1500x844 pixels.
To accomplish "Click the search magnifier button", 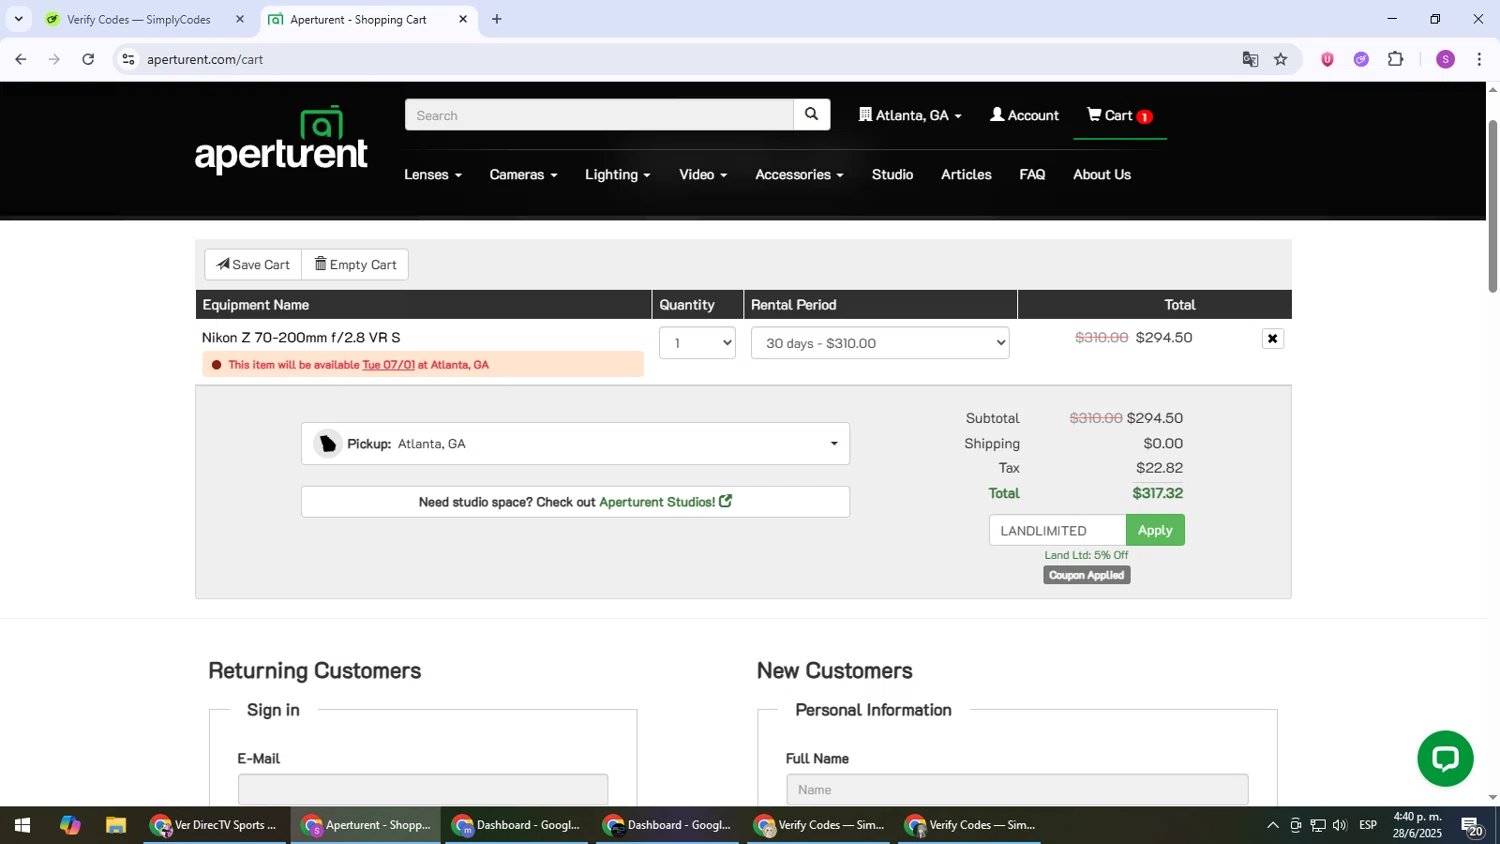I will (812, 115).
